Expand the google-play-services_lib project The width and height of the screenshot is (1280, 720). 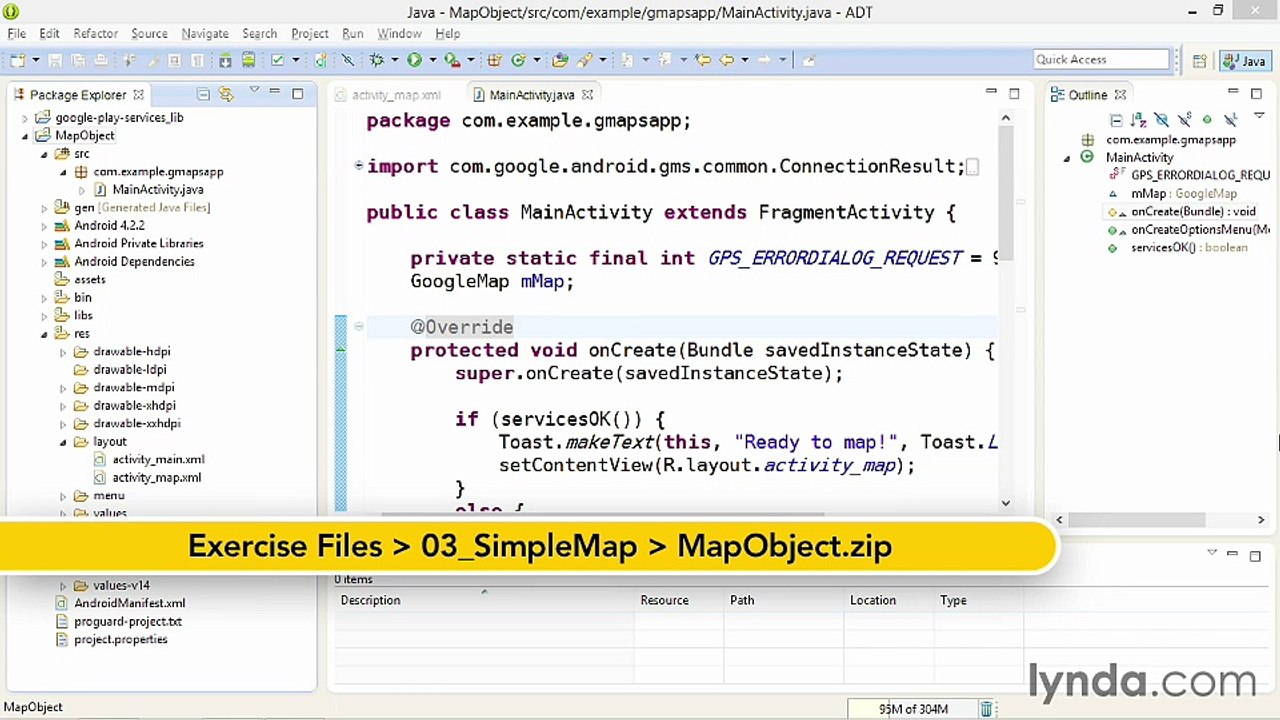(x=25, y=118)
